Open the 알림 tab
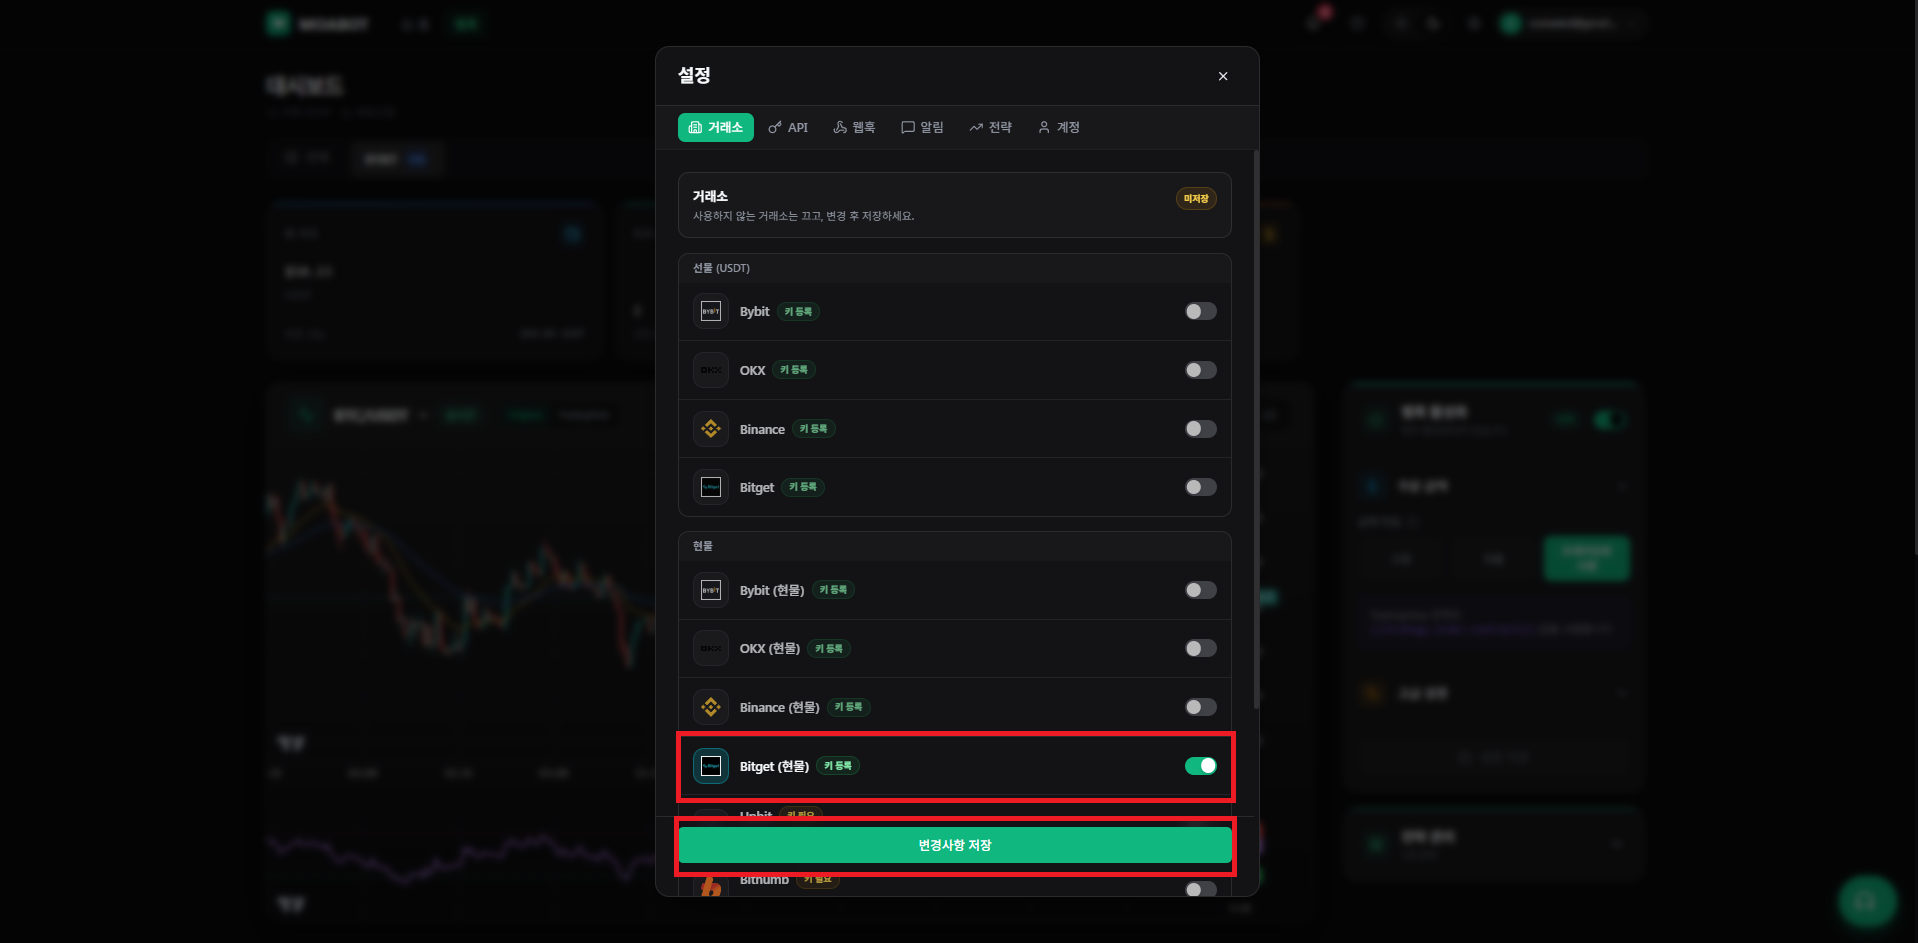1918x943 pixels. coord(922,127)
